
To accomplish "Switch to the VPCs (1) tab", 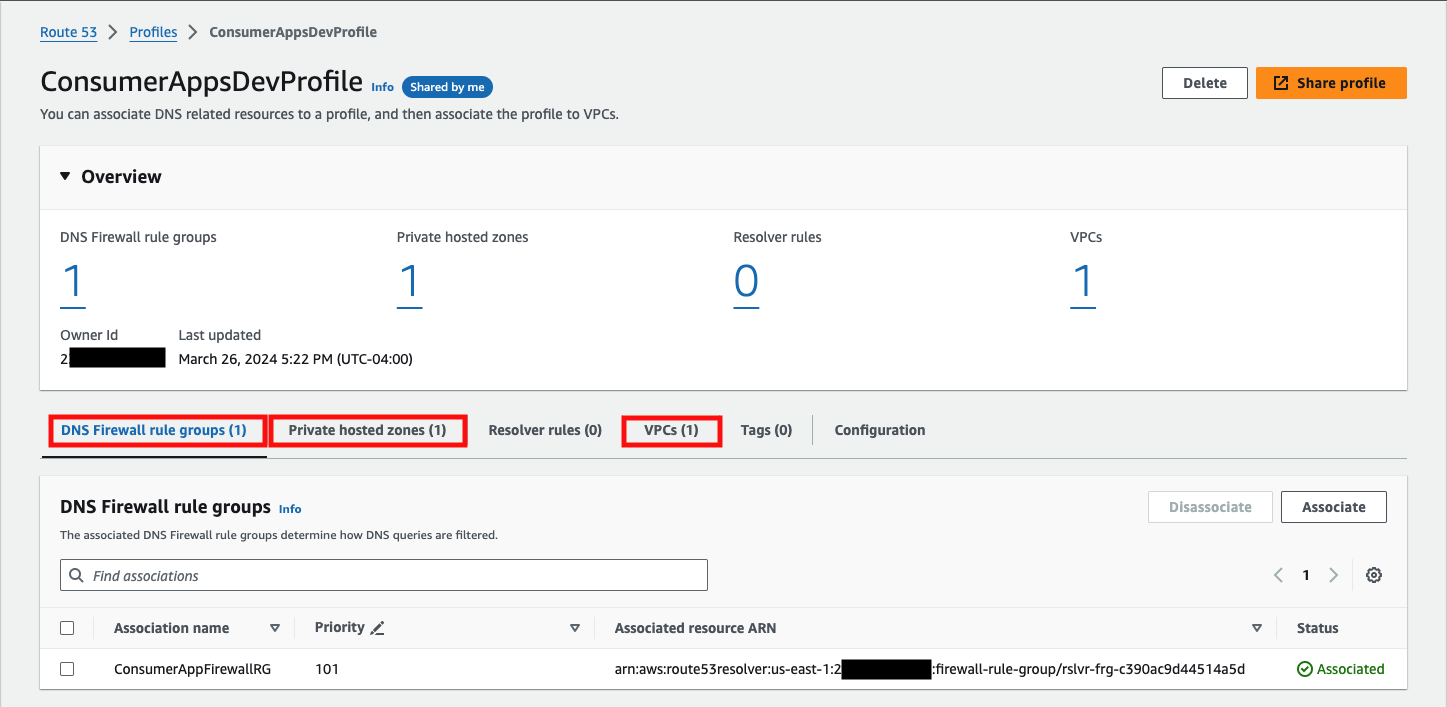I will pyautogui.click(x=671, y=430).
